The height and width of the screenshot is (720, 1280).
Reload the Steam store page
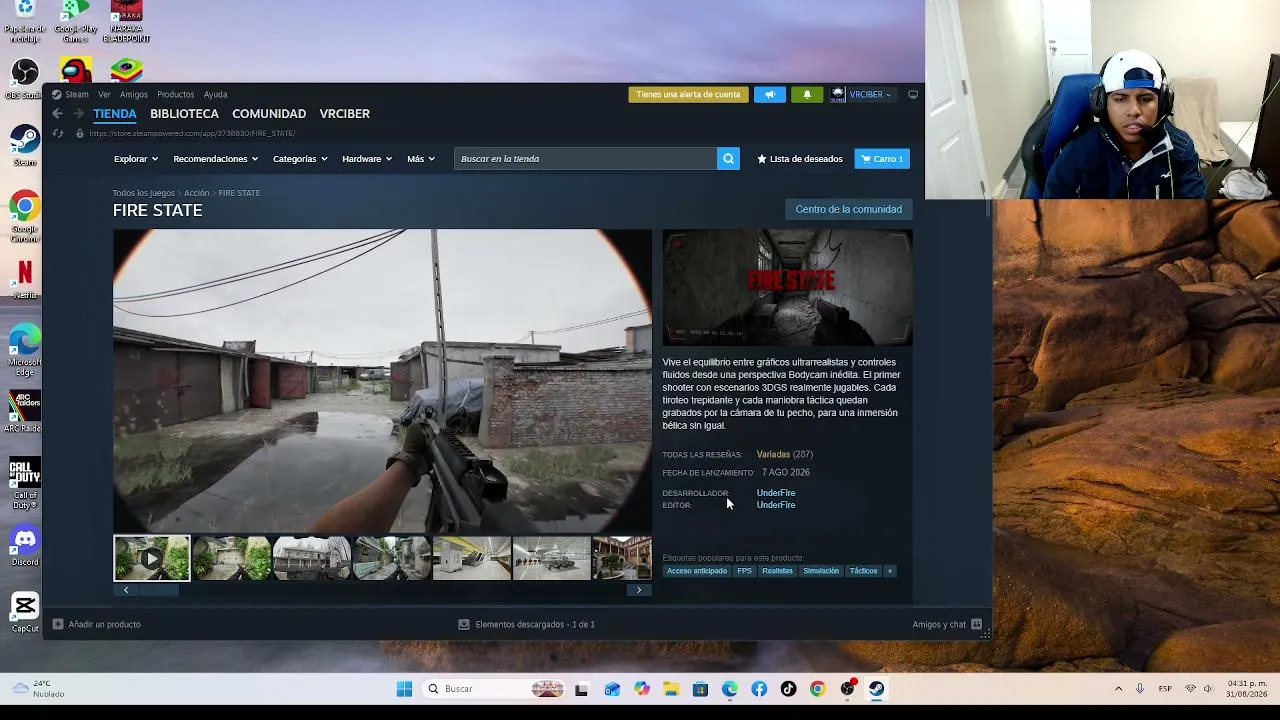point(58,133)
